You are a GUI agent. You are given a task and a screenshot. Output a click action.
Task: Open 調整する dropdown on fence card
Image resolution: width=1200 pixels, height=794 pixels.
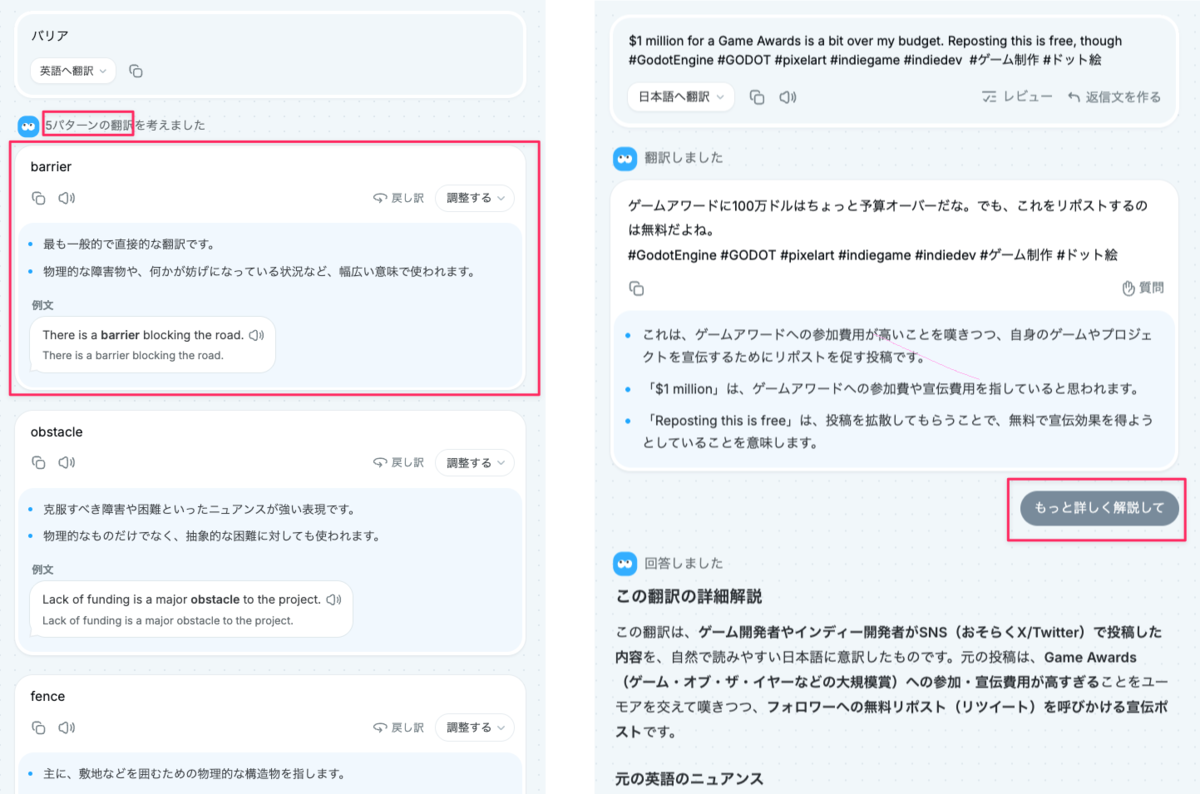coord(475,727)
